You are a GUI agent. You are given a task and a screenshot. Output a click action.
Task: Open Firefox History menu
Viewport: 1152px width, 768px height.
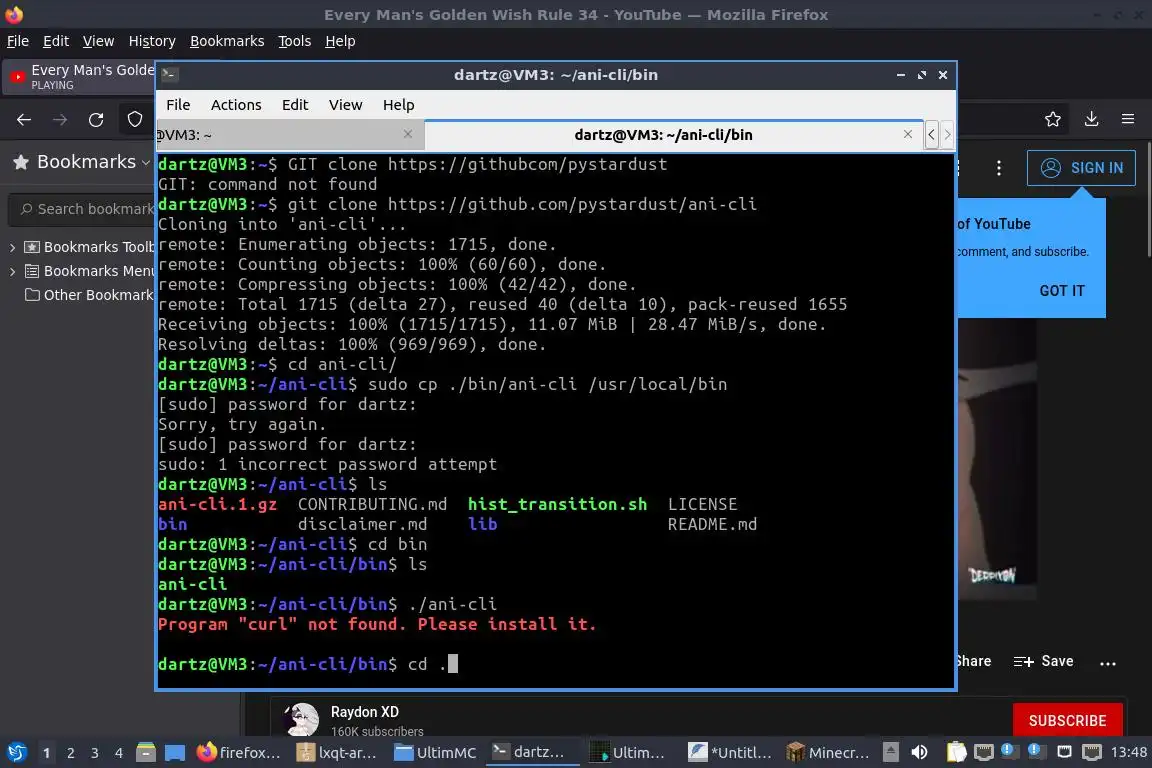152,41
